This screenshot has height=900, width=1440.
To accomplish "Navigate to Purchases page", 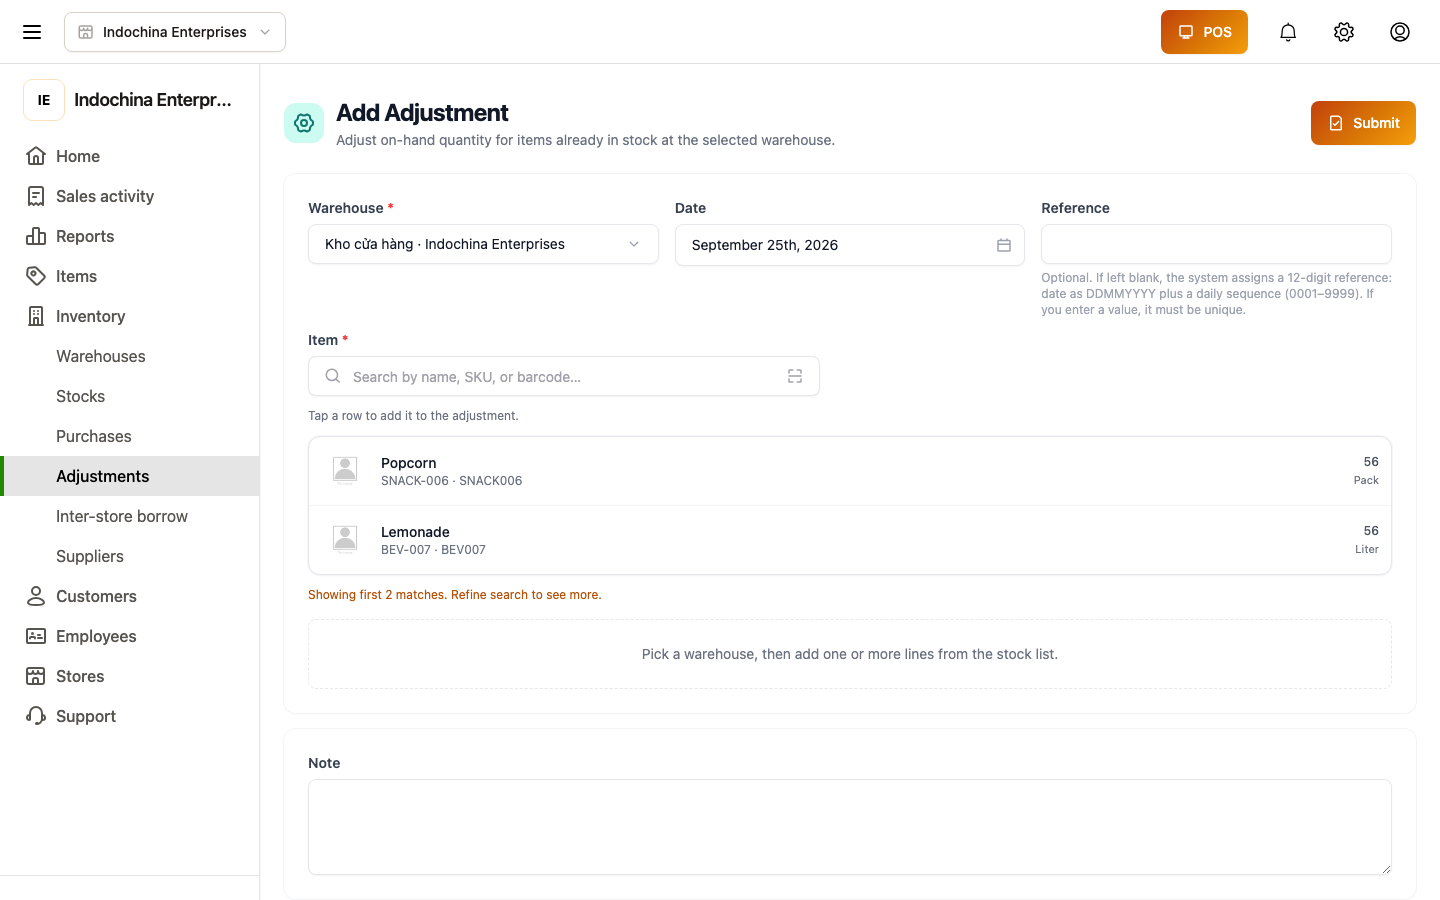I will click(94, 436).
